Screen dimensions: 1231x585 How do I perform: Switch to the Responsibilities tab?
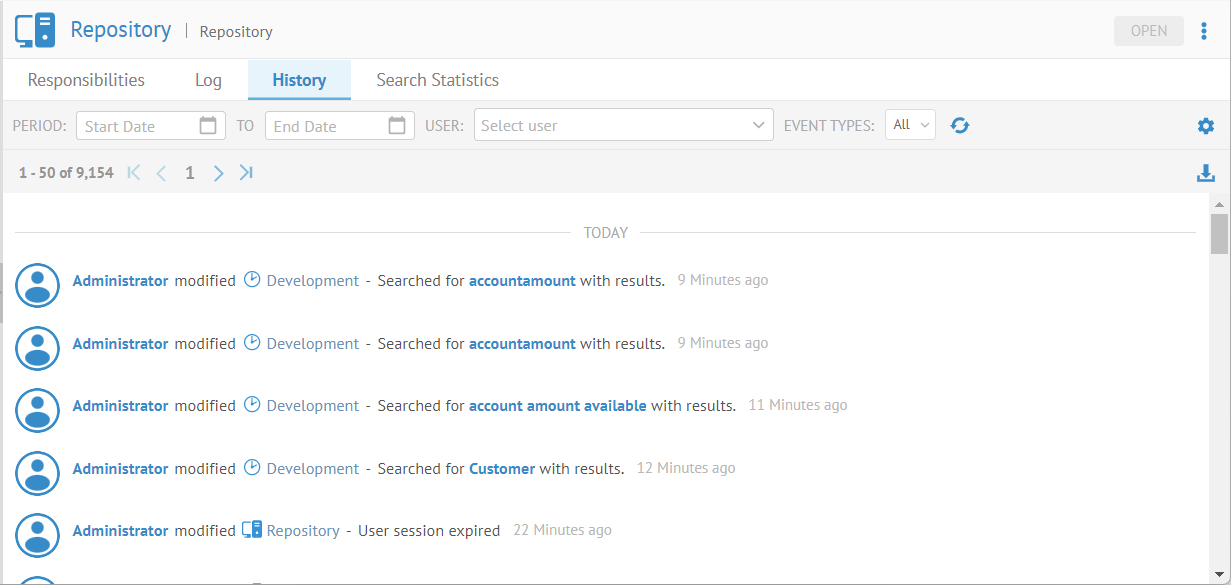tap(86, 80)
